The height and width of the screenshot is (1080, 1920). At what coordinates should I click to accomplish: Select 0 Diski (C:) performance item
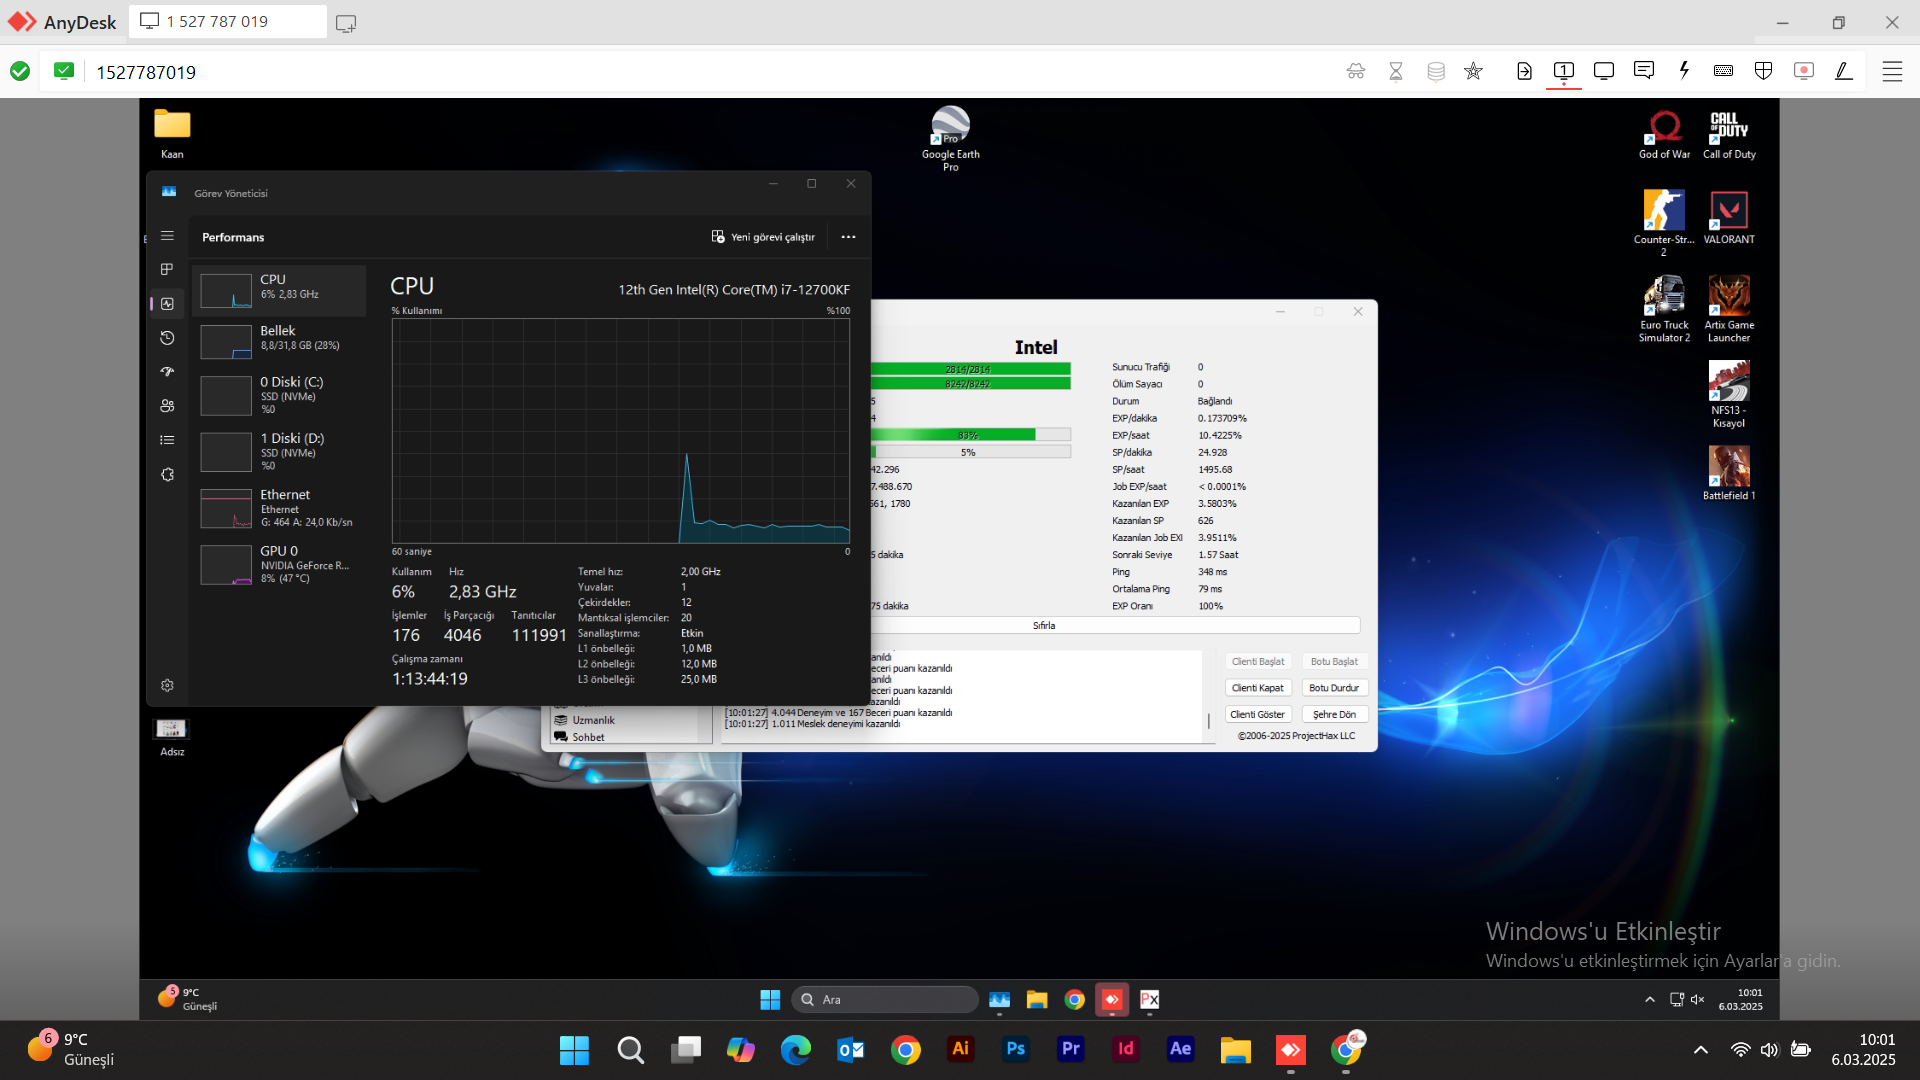click(280, 395)
